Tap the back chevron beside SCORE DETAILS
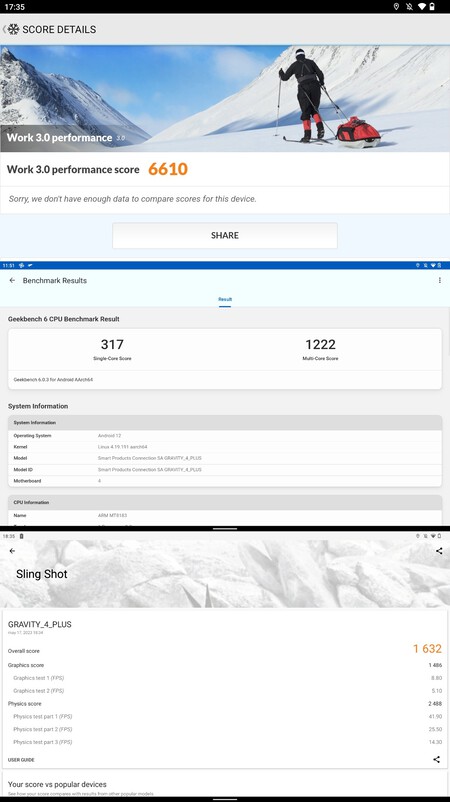This screenshot has width=450, height=802. coord(4,29)
